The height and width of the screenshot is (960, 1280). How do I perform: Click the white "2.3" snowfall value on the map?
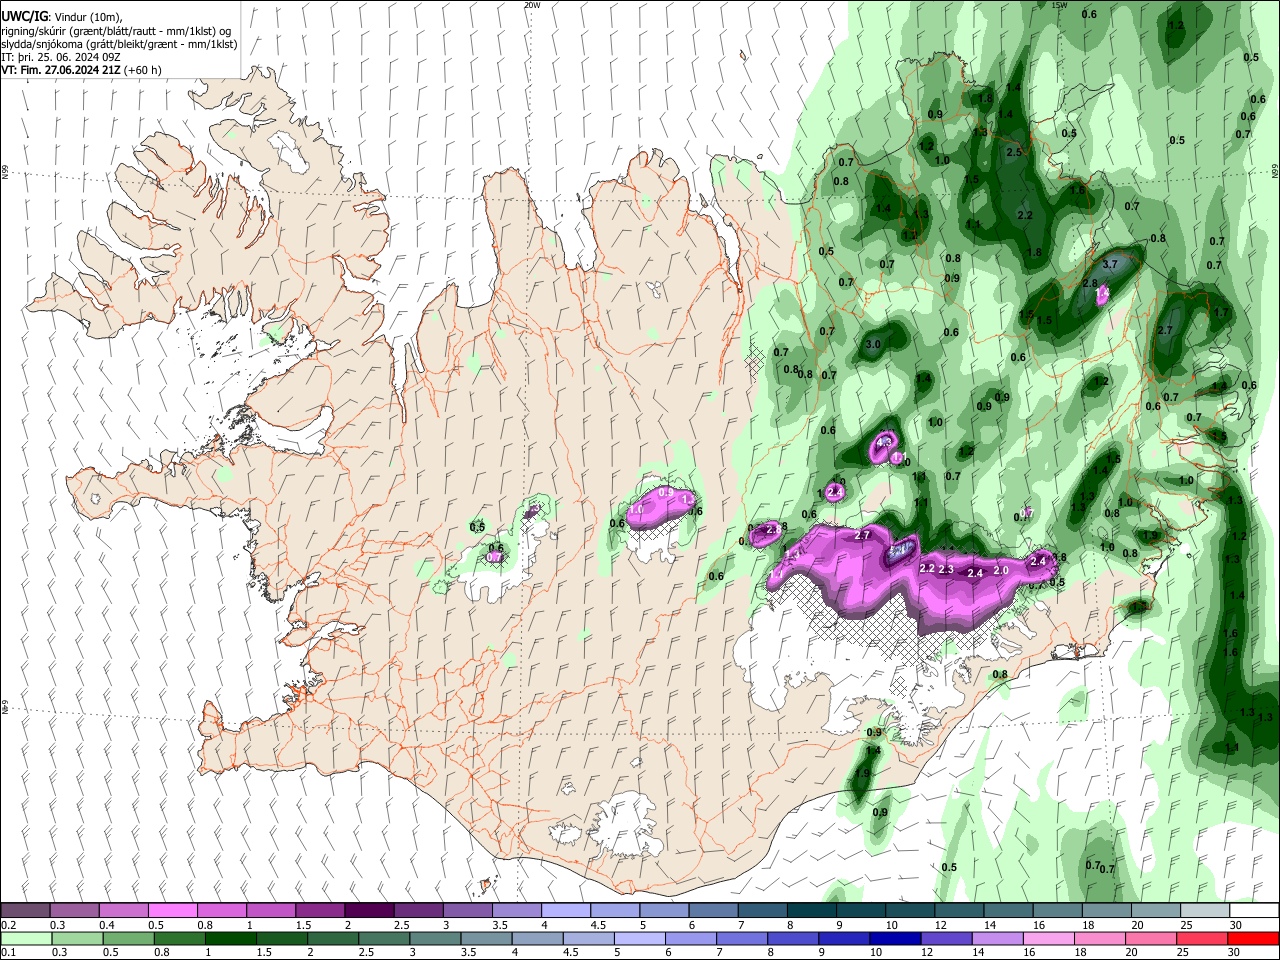946,570
